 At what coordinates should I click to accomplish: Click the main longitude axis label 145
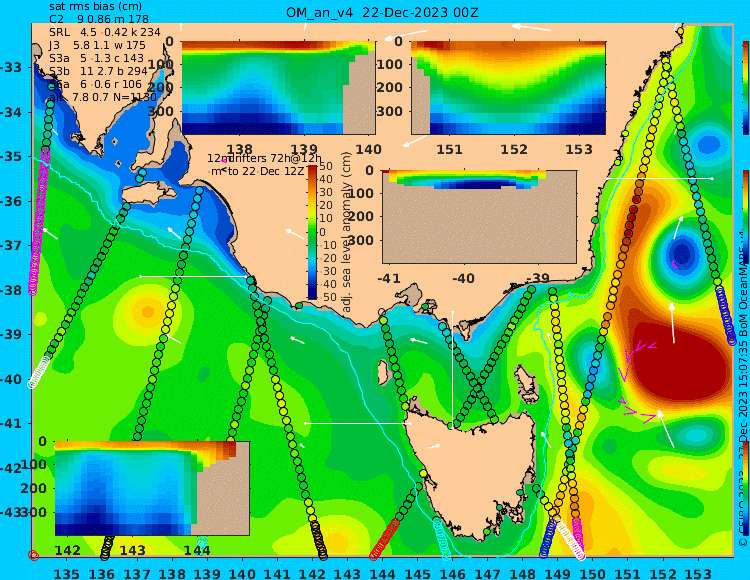[417, 574]
